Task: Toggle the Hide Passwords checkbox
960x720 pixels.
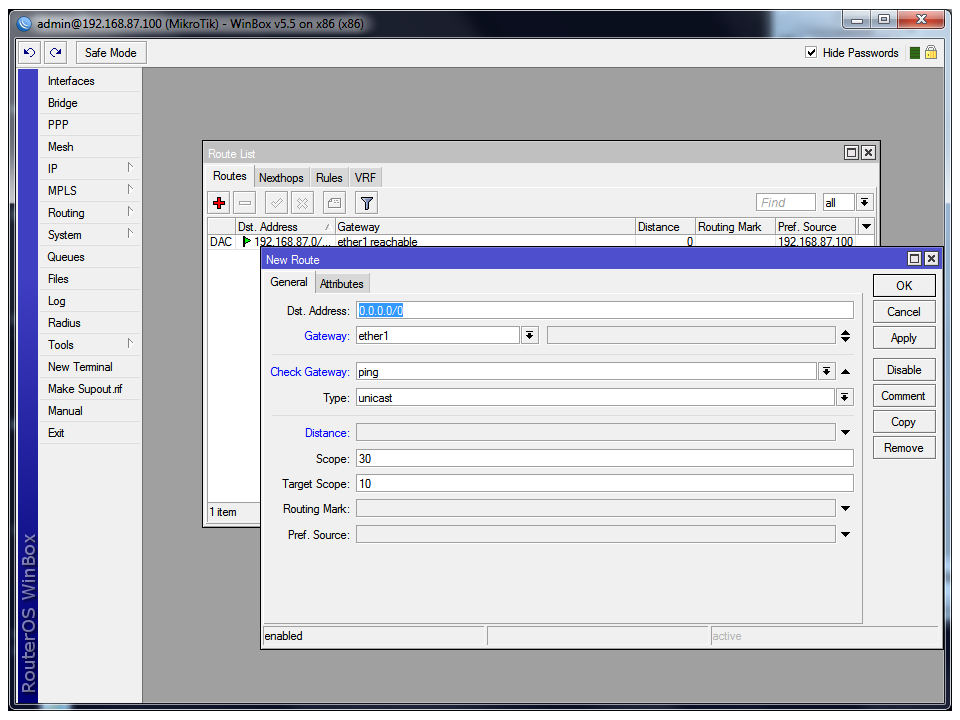Action: [x=811, y=53]
